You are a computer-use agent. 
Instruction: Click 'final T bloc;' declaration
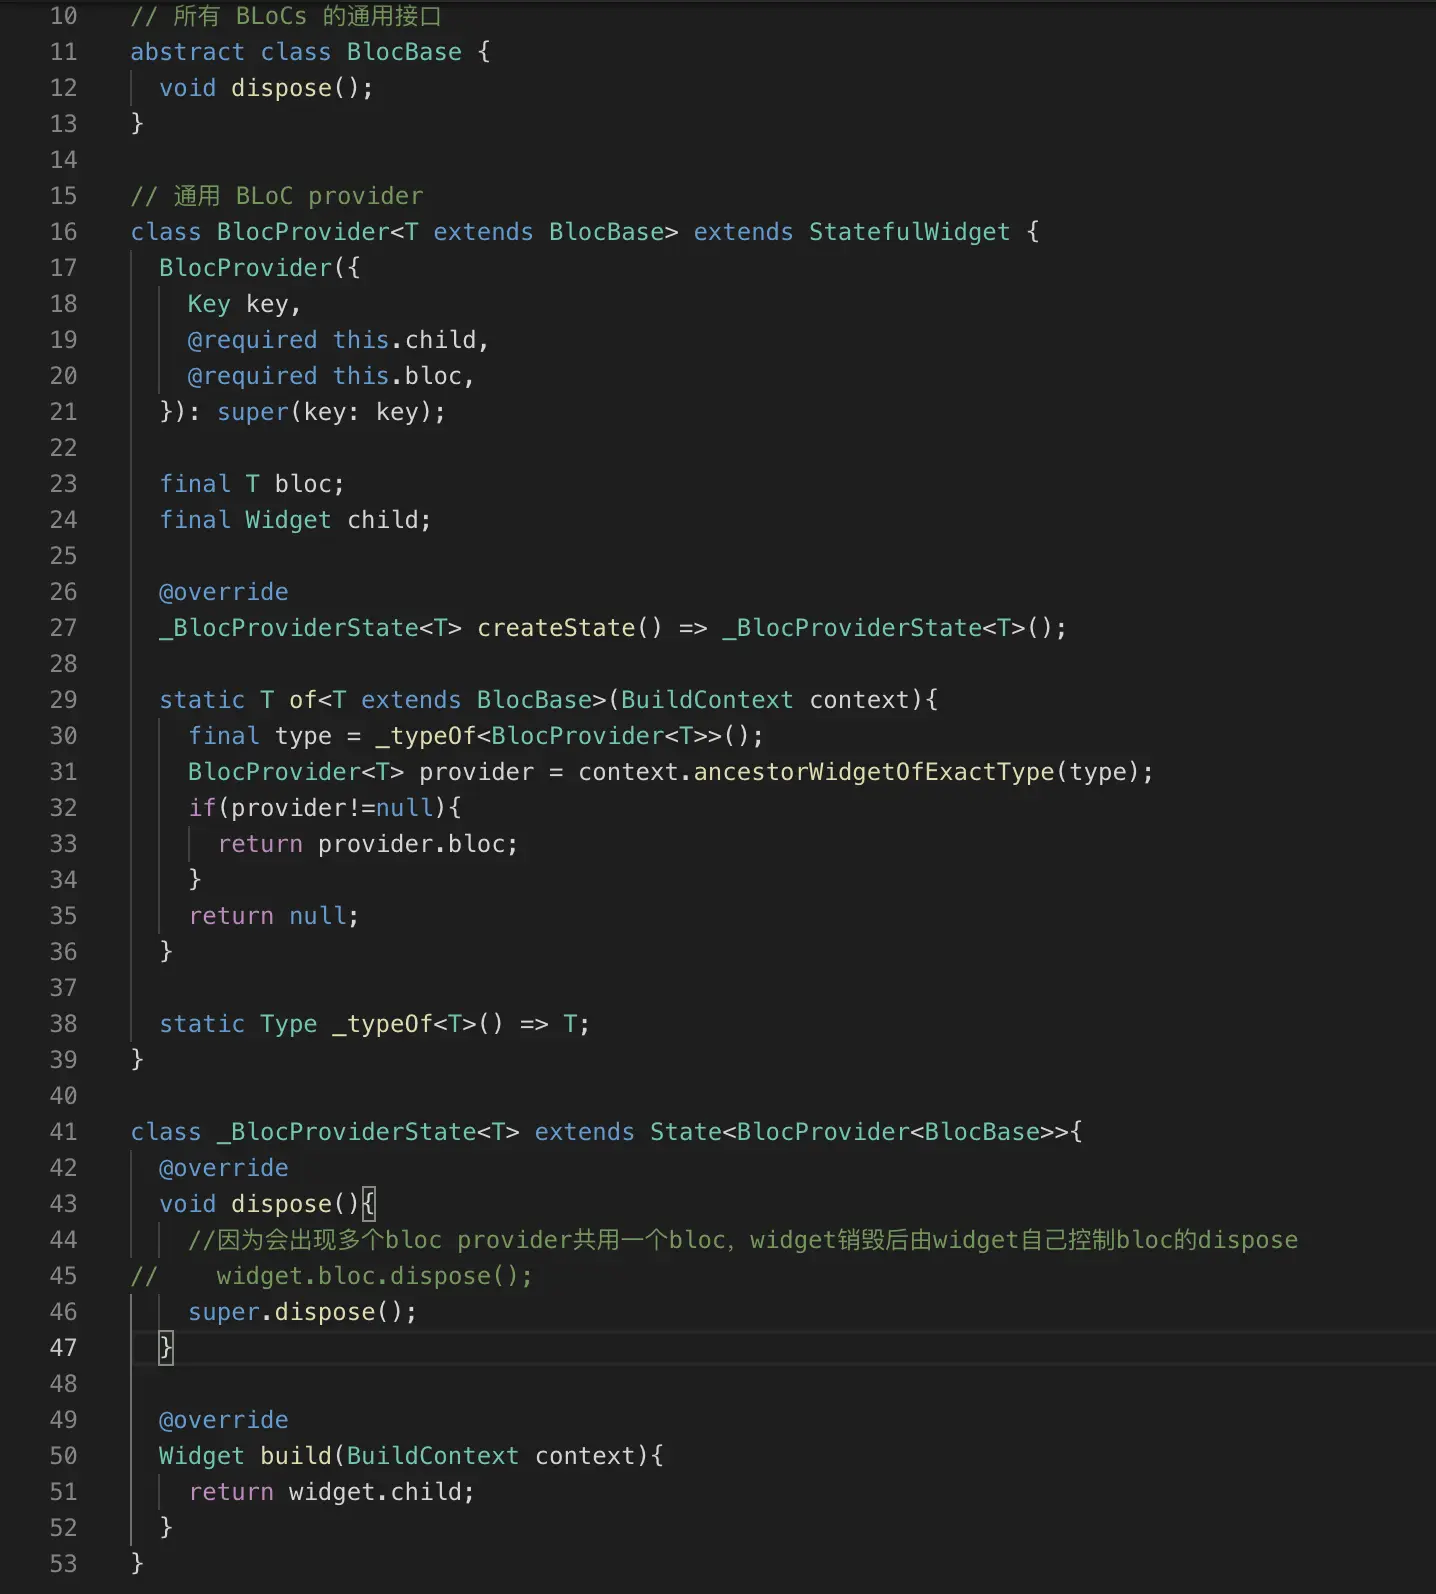point(252,484)
